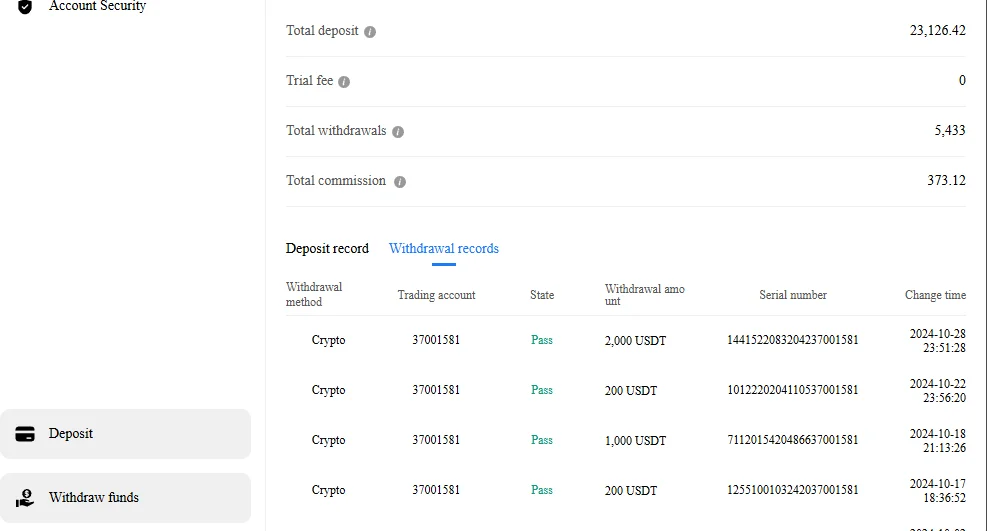The image size is (987, 531).
Task: Click the State column header
Action: 542,295
